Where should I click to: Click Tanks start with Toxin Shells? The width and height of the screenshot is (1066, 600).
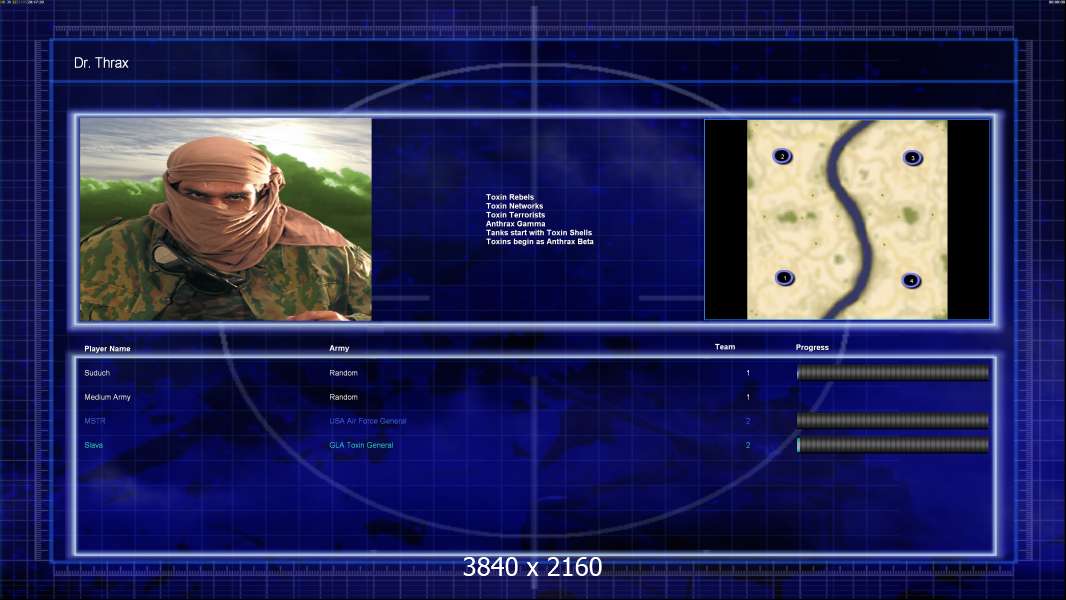[539, 232]
